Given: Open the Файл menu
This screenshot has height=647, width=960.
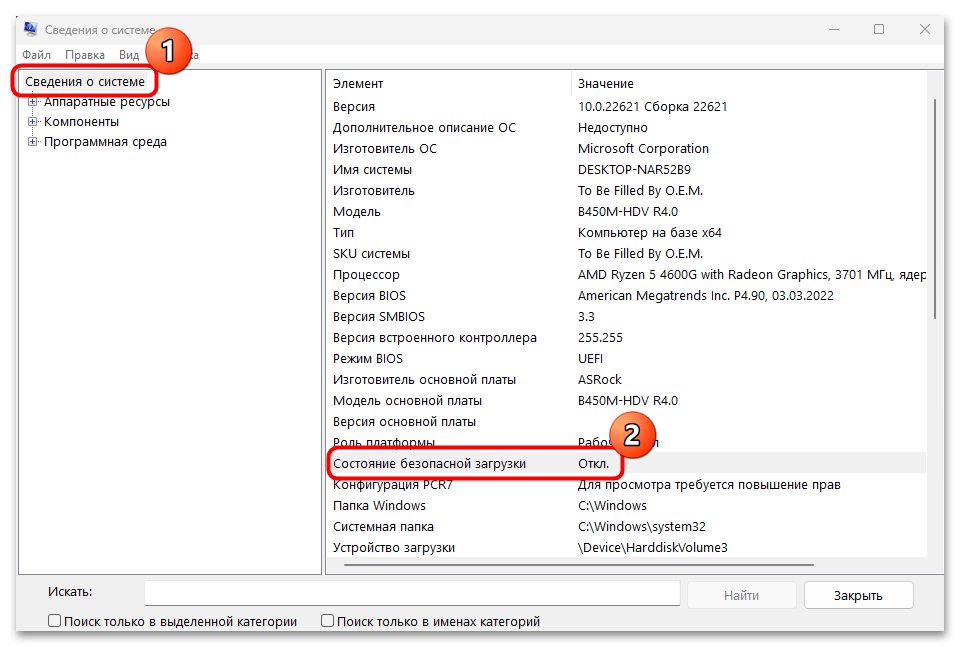Looking at the screenshot, I should [x=36, y=55].
